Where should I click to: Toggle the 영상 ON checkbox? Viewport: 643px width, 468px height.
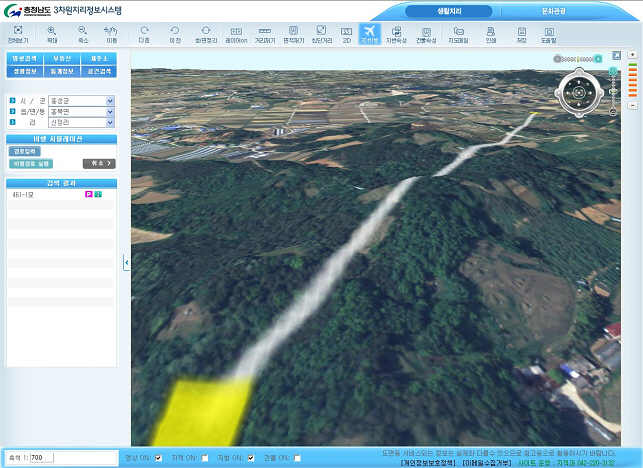click(159, 458)
